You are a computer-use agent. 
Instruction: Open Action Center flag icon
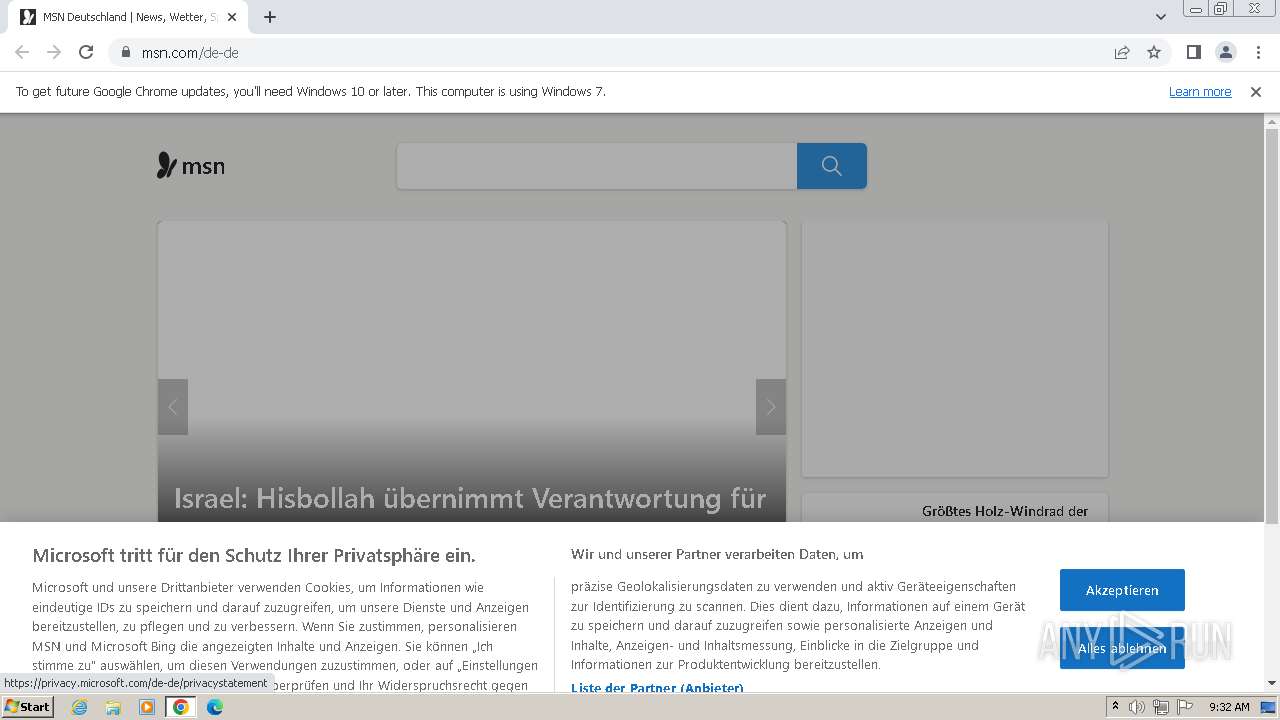tap(1185, 707)
